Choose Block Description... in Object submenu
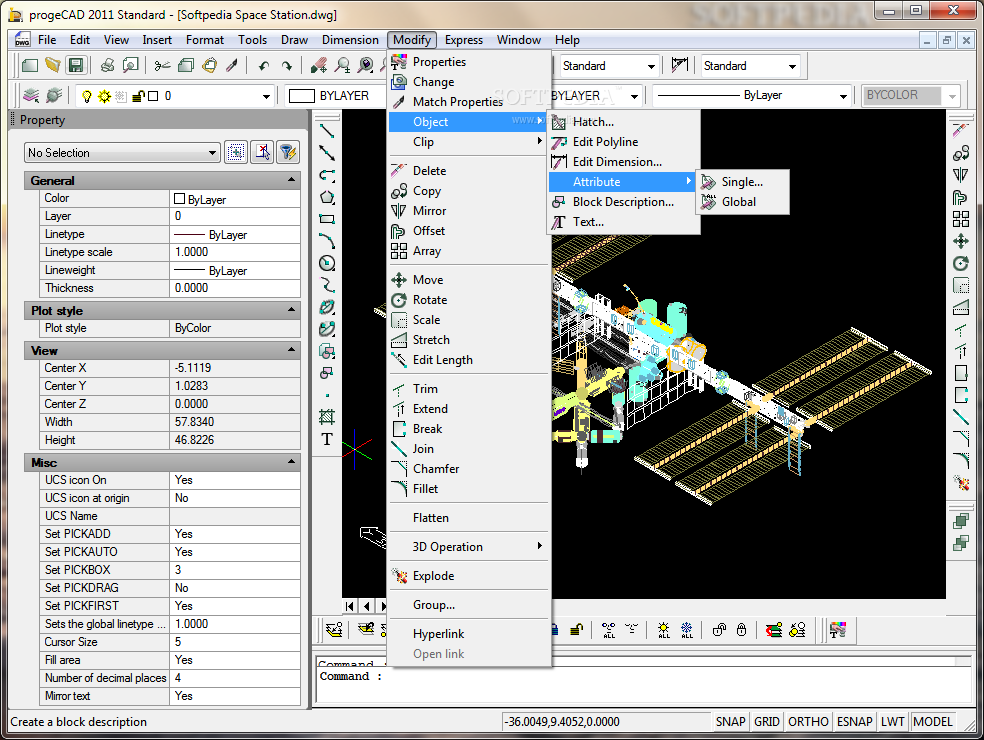 pyautogui.click(x=624, y=202)
